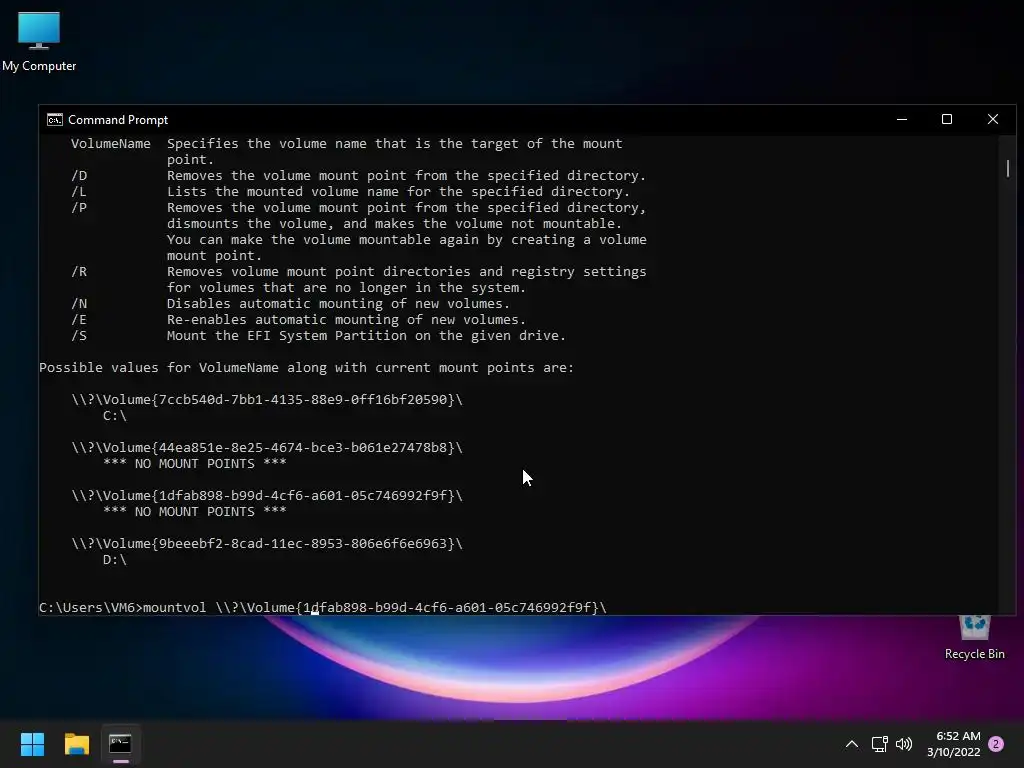Click the typed mountvol command at the prompt

click(x=375, y=608)
